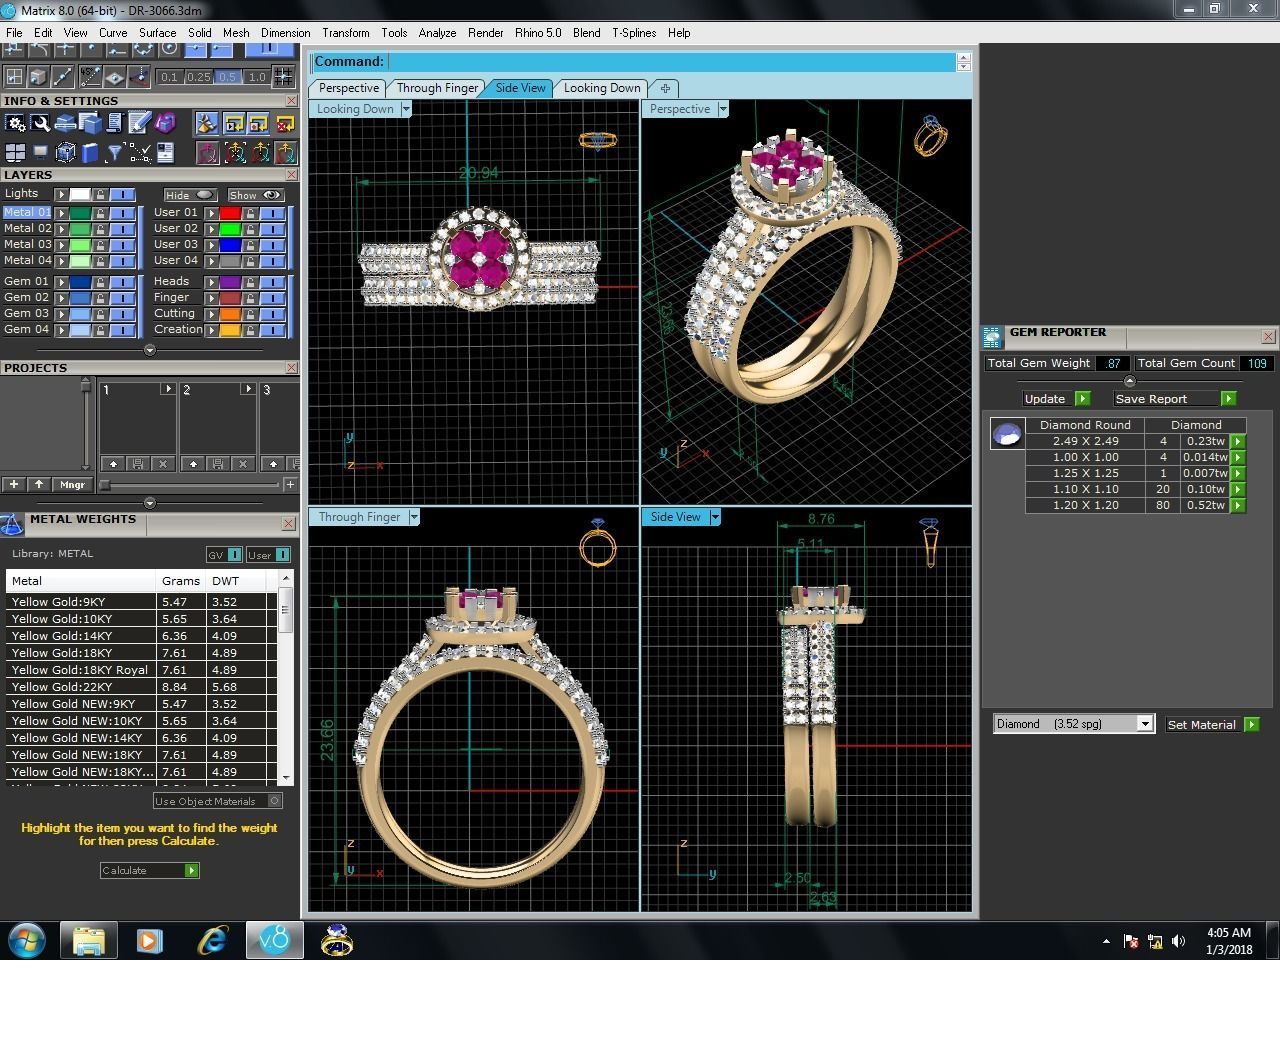Open Side View viewport dropdown arrow

(x=715, y=517)
